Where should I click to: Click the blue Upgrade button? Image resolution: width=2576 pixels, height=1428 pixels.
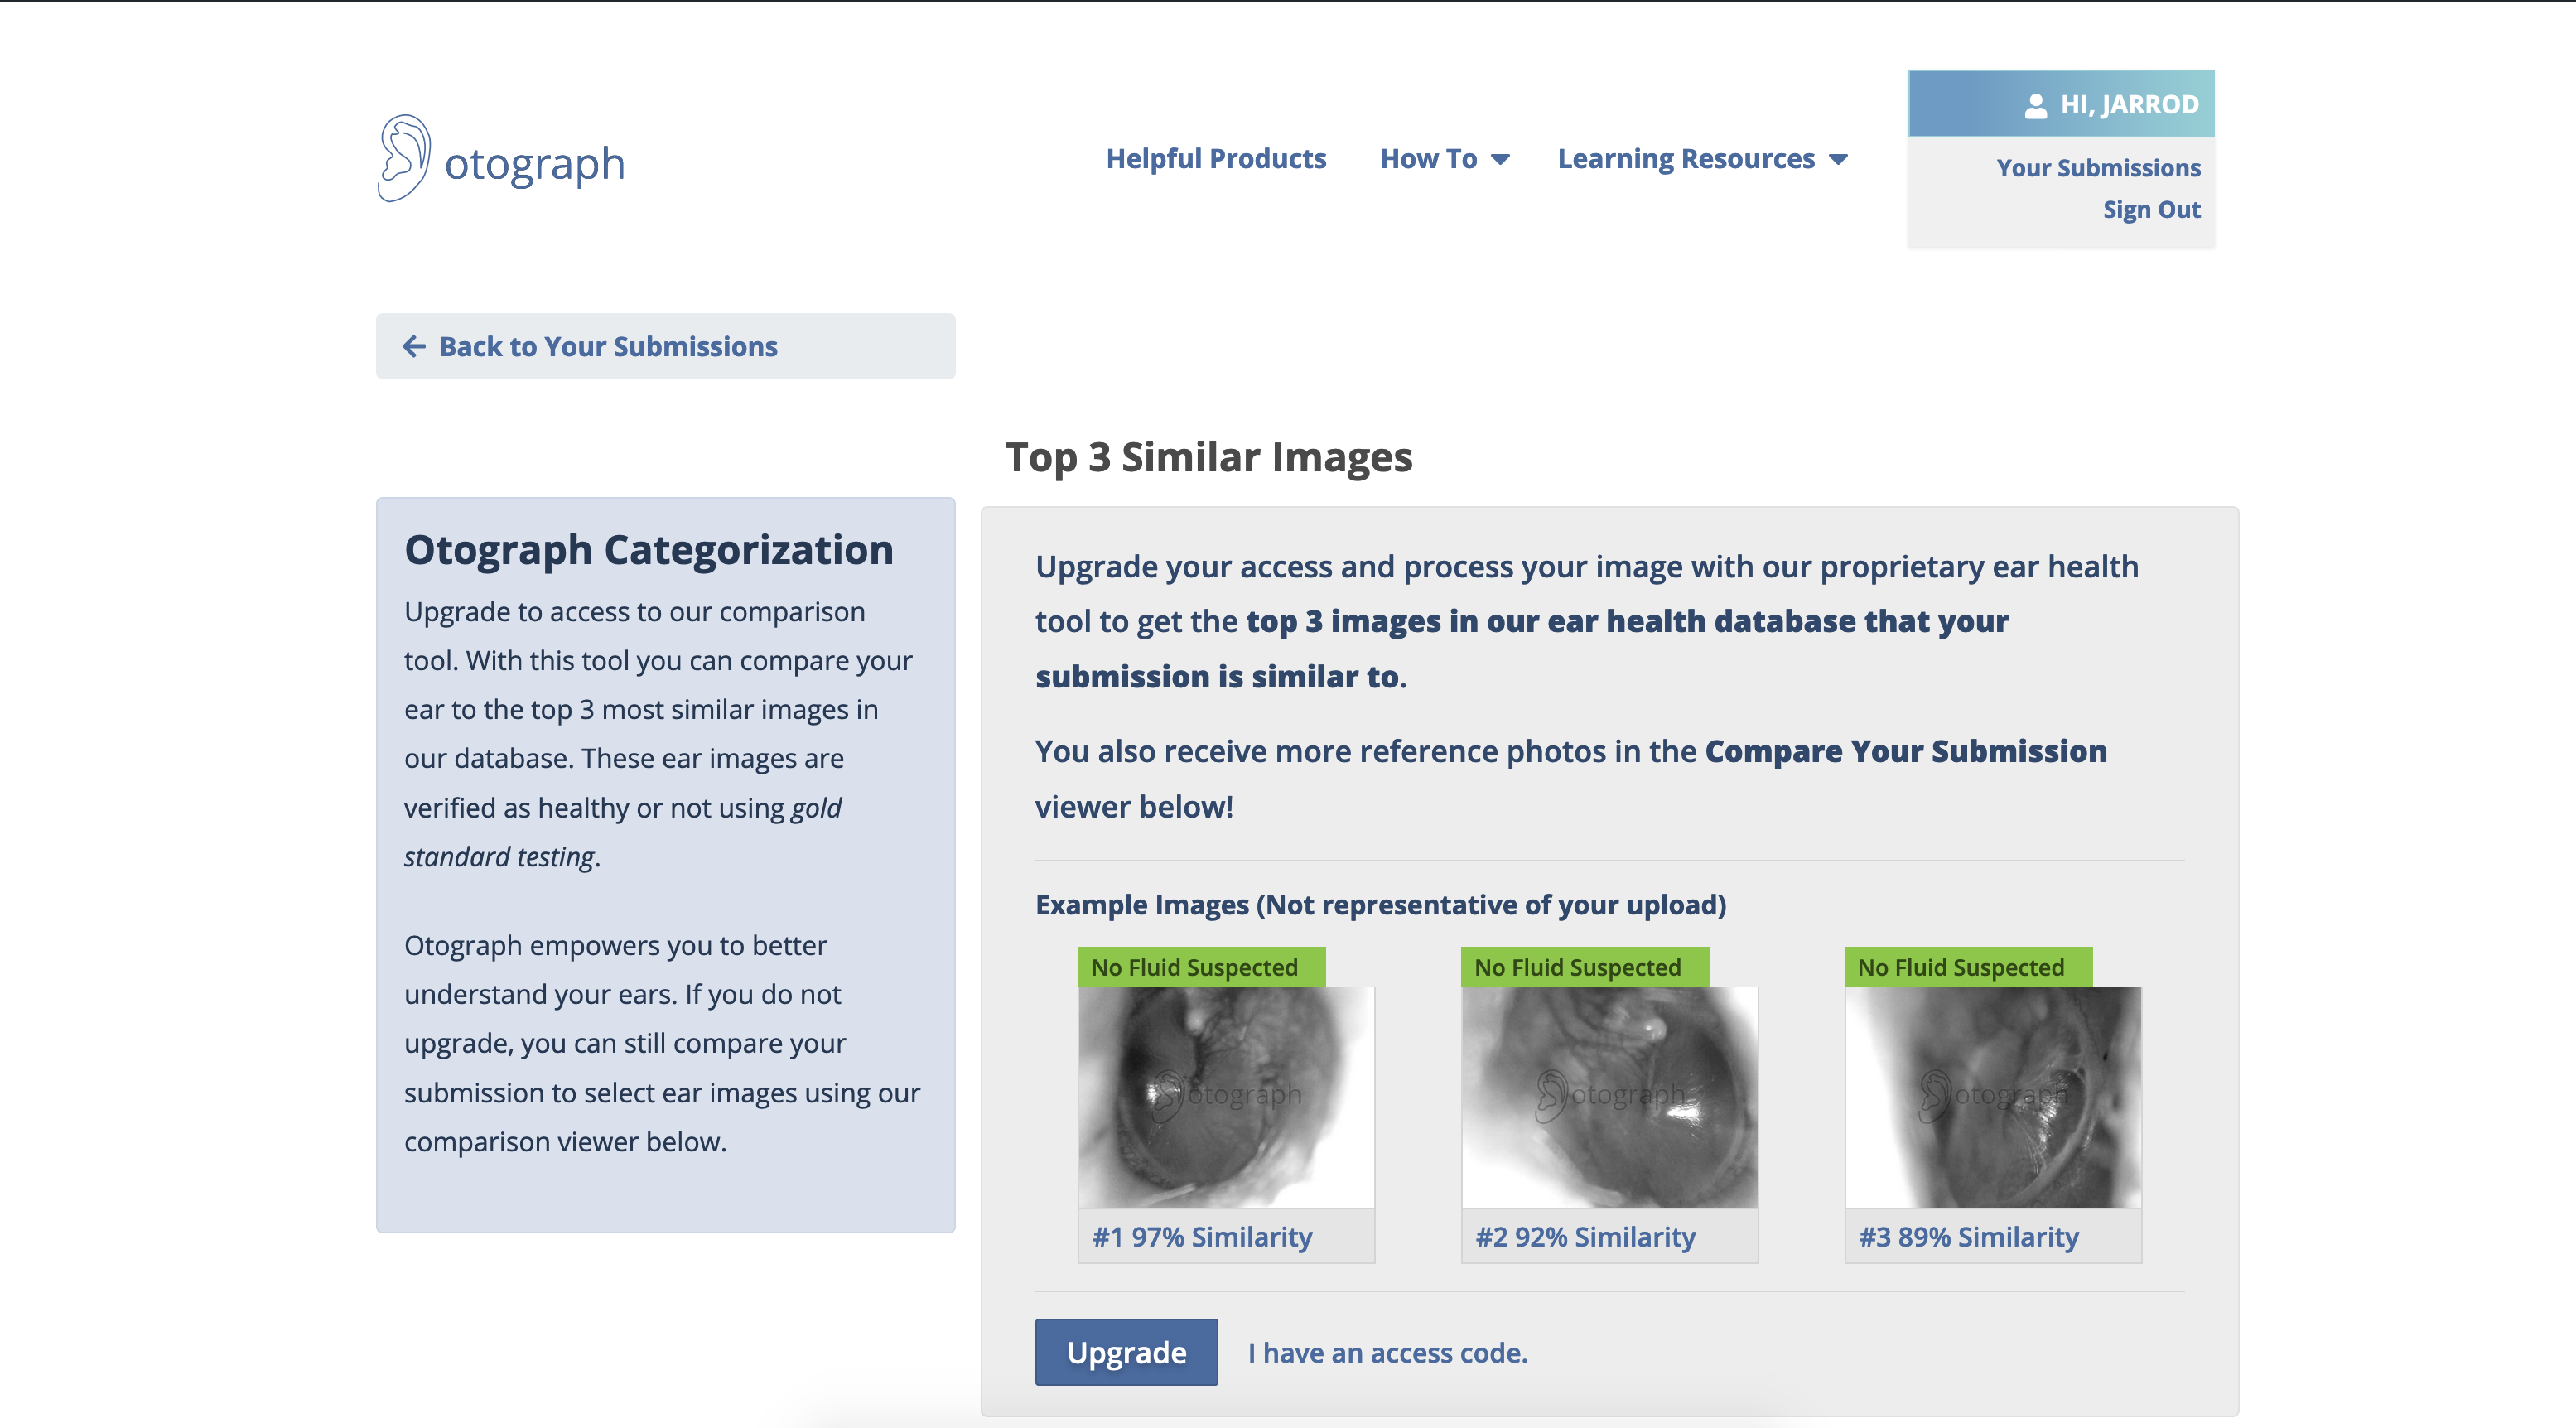coord(1126,1352)
